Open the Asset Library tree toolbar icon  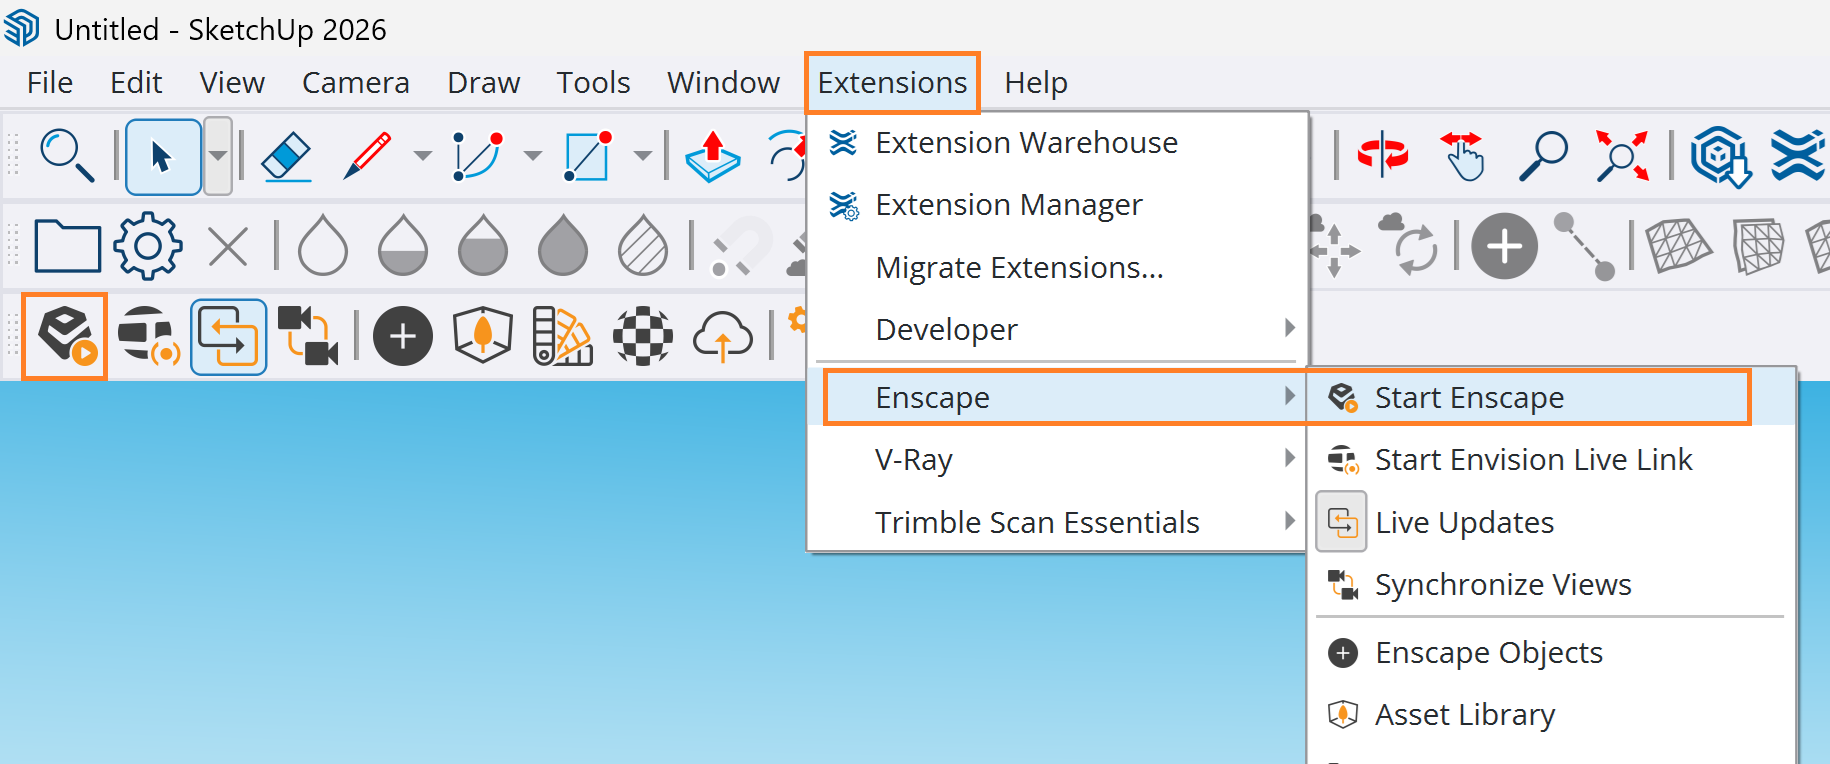[483, 336]
